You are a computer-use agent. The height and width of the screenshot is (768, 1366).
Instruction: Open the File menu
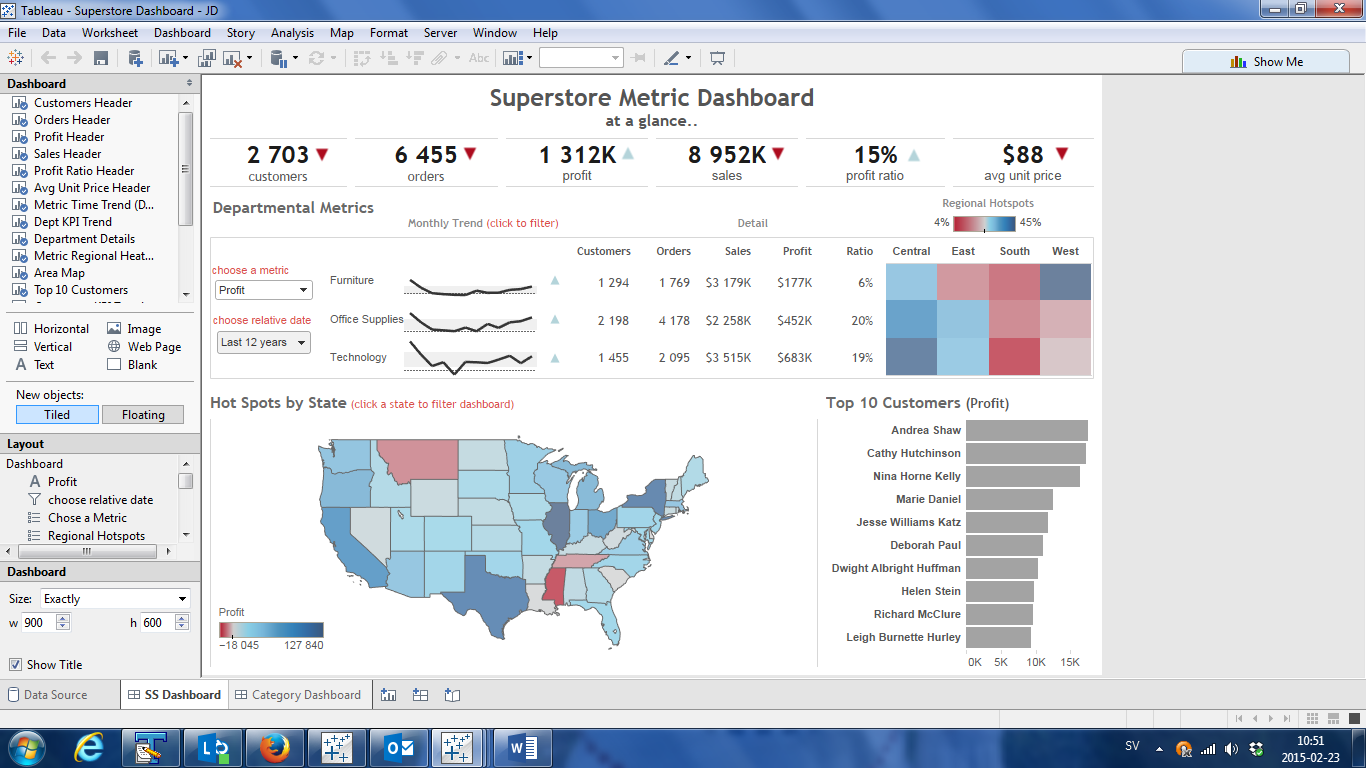coord(16,33)
